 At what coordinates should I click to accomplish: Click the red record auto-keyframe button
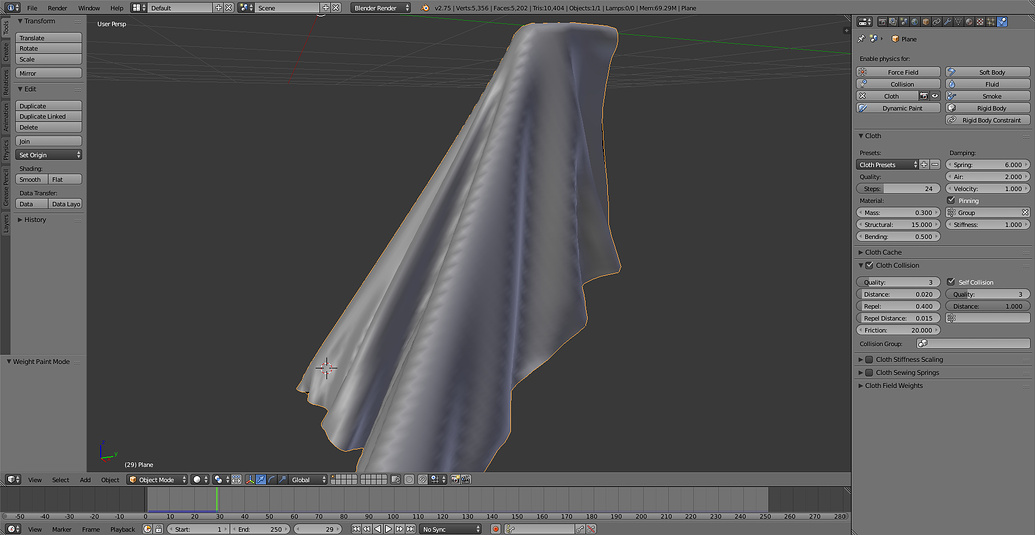pyautogui.click(x=496, y=528)
